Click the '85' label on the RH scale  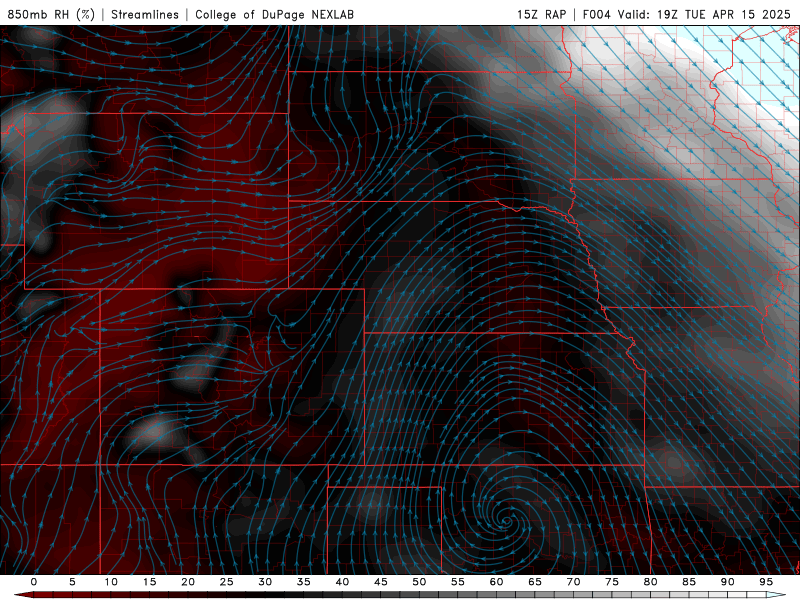click(689, 582)
